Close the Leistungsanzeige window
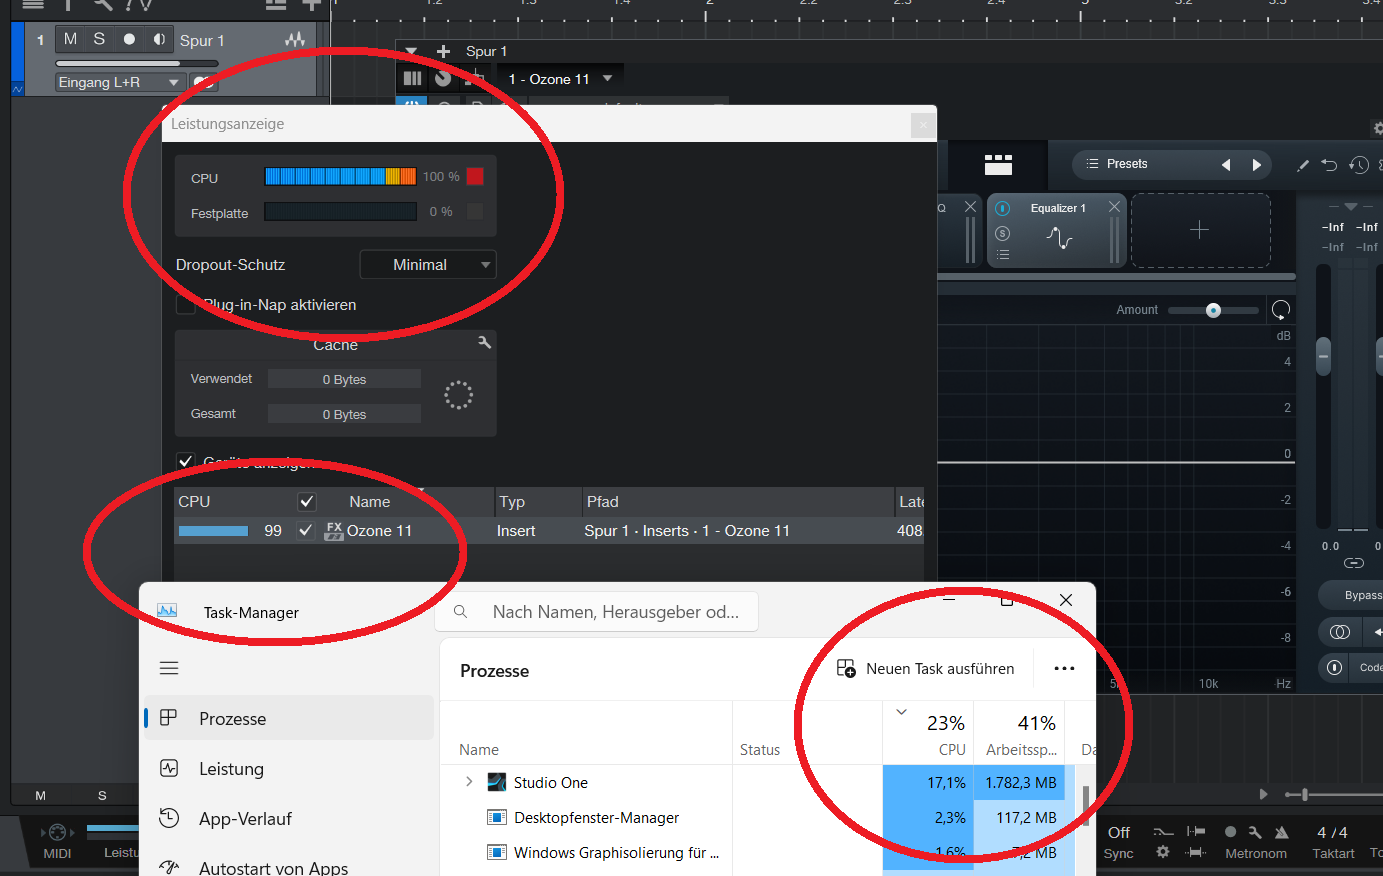 pyautogui.click(x=923, y=124)
